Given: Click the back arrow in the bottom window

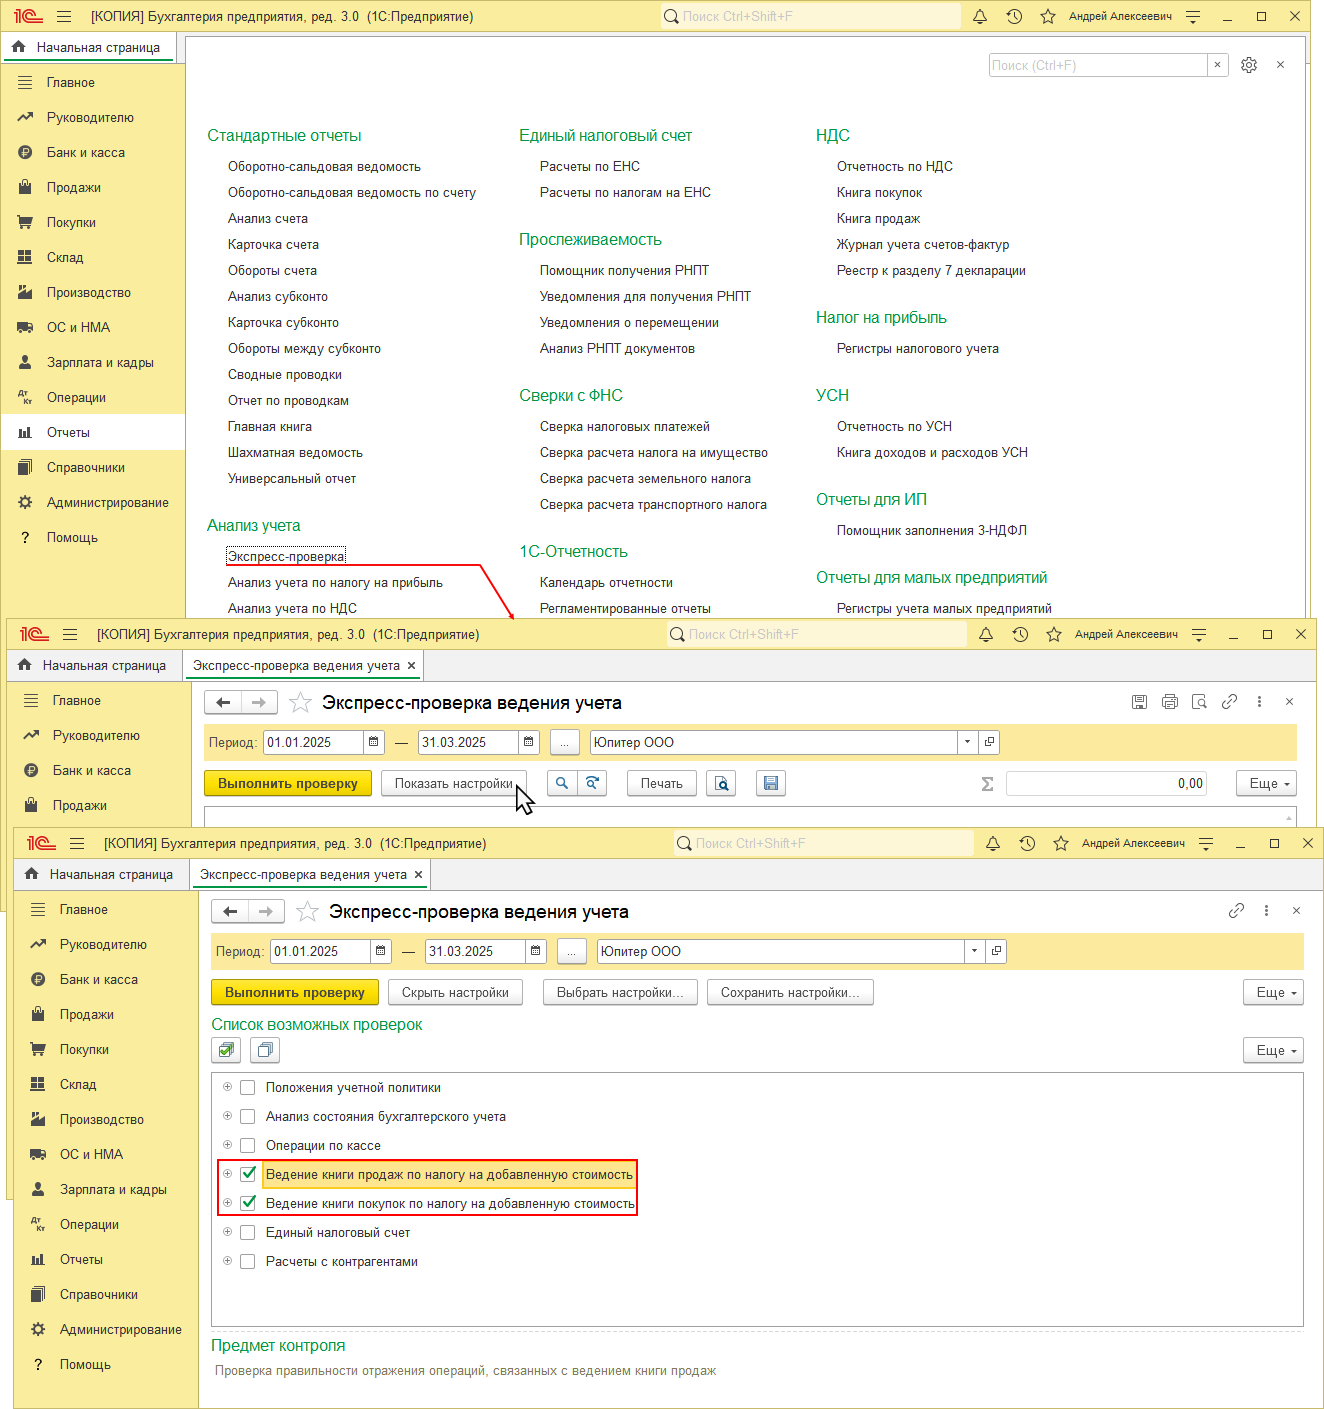Looking at the screenshot, I should coord(231,912).
